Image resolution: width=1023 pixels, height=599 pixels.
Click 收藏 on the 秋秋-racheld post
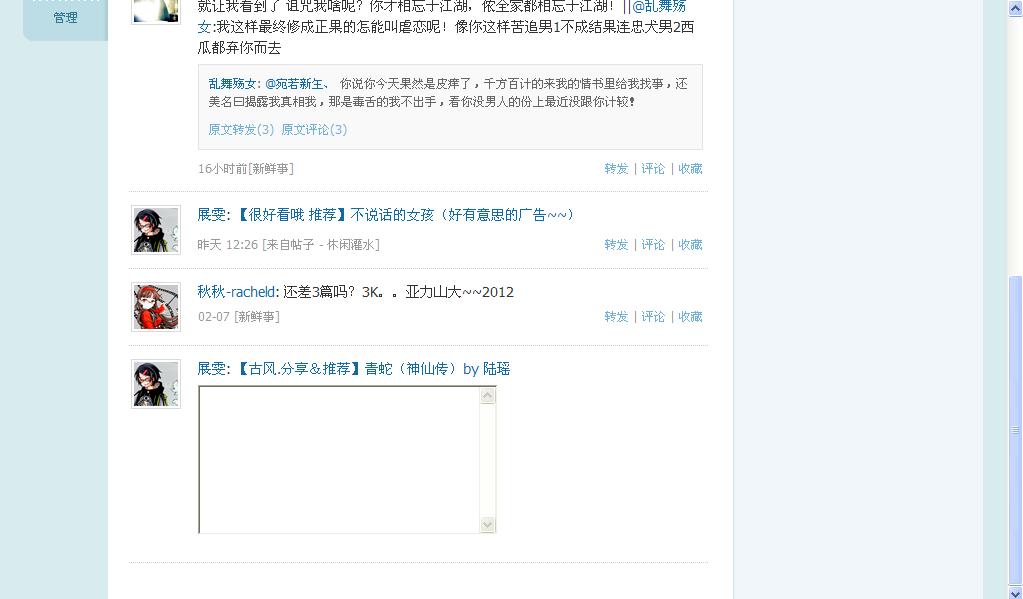[x=690, y=316]
